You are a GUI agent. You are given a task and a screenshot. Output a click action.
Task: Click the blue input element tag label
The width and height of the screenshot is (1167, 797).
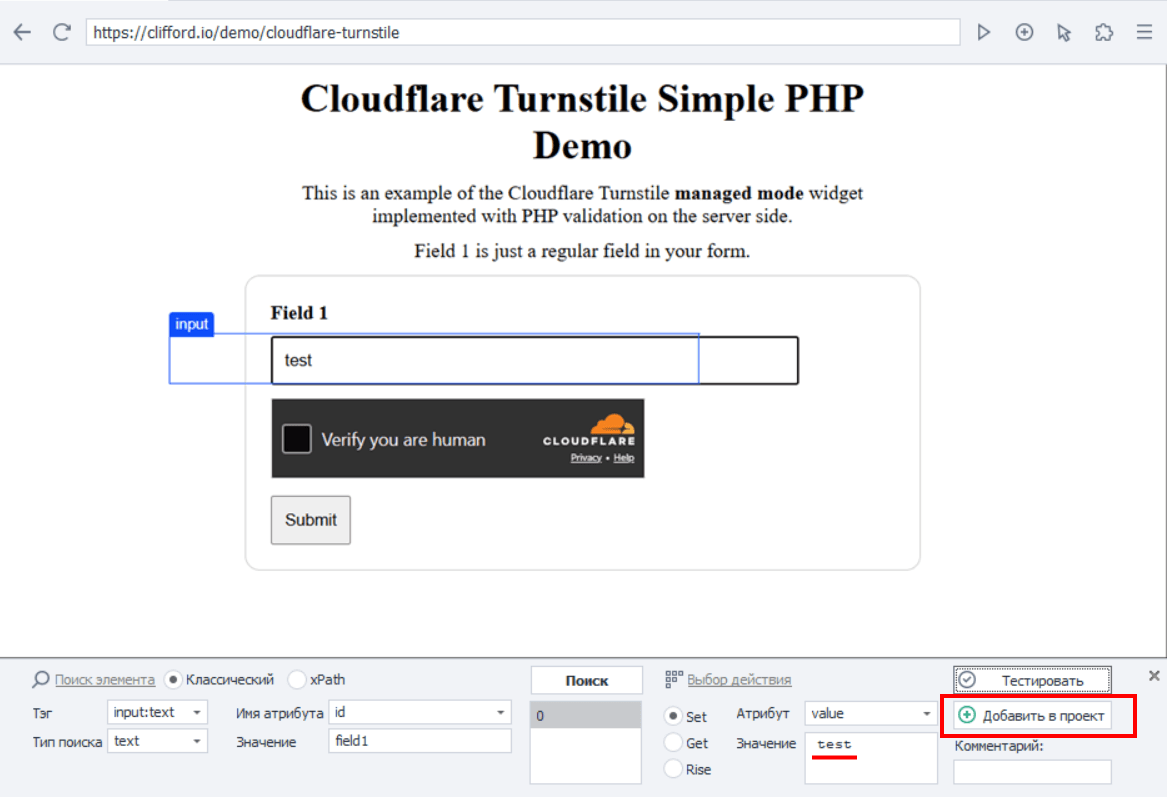pos(191,324)
